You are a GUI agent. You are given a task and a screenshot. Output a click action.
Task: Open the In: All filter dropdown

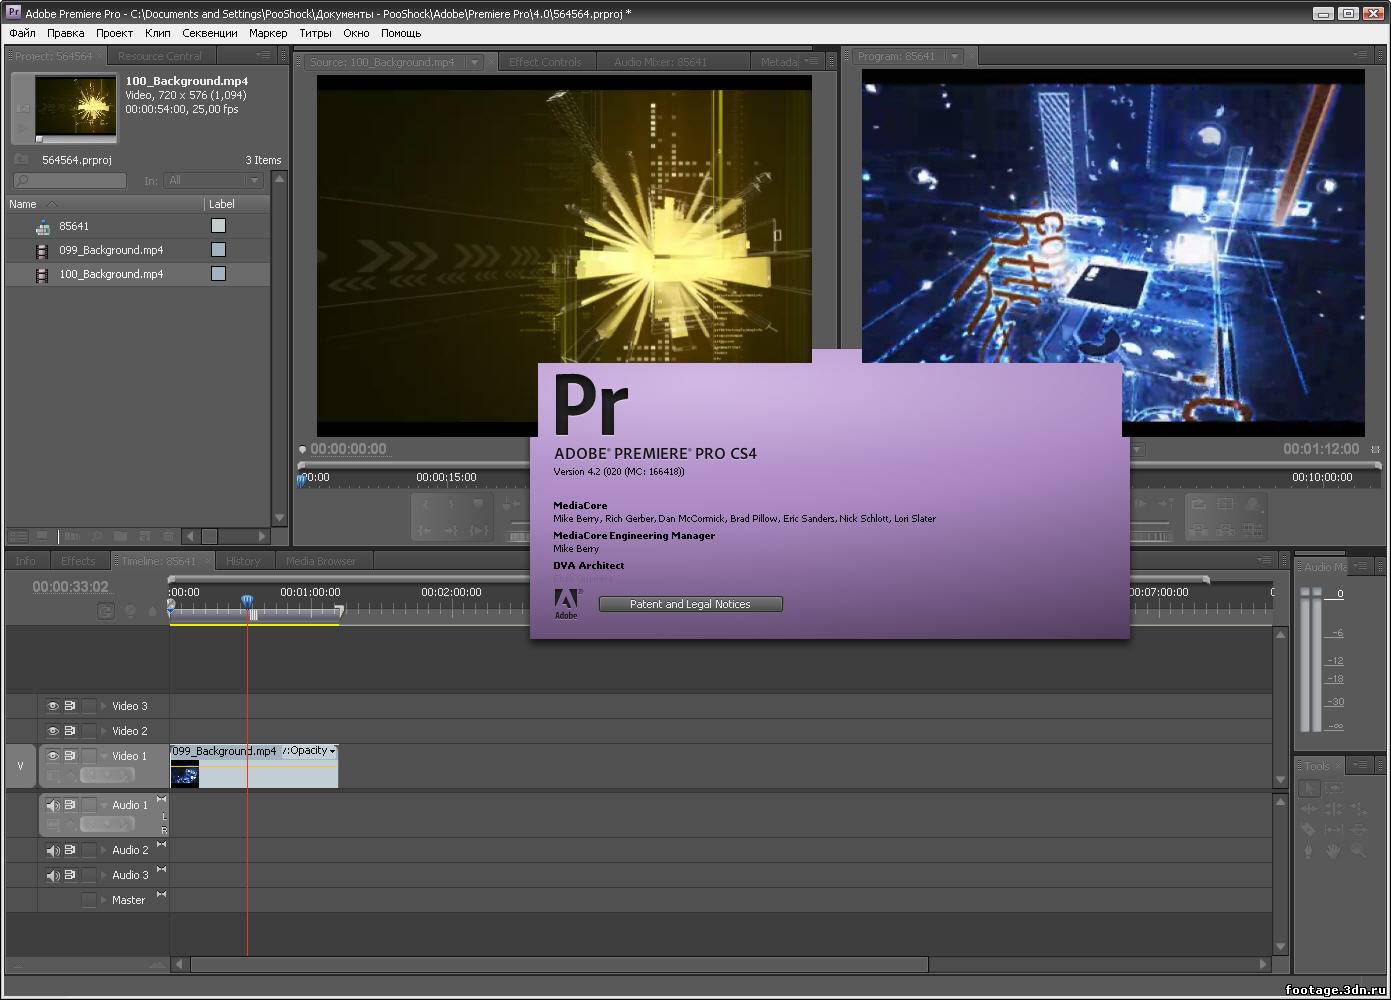click(x=212, y=180)
